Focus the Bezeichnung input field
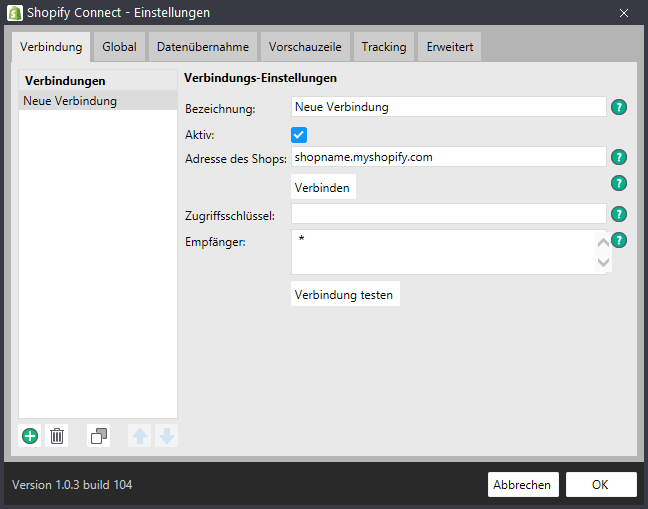Viewport: 648px width, 509px height. [449, 107]
